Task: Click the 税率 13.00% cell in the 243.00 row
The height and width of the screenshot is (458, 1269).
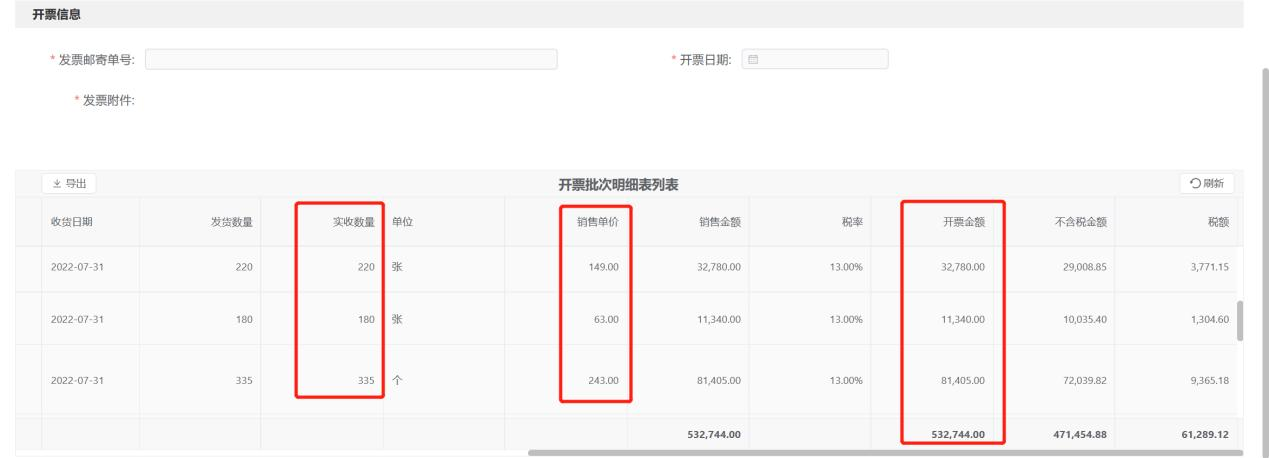Action: pos(846,380)
